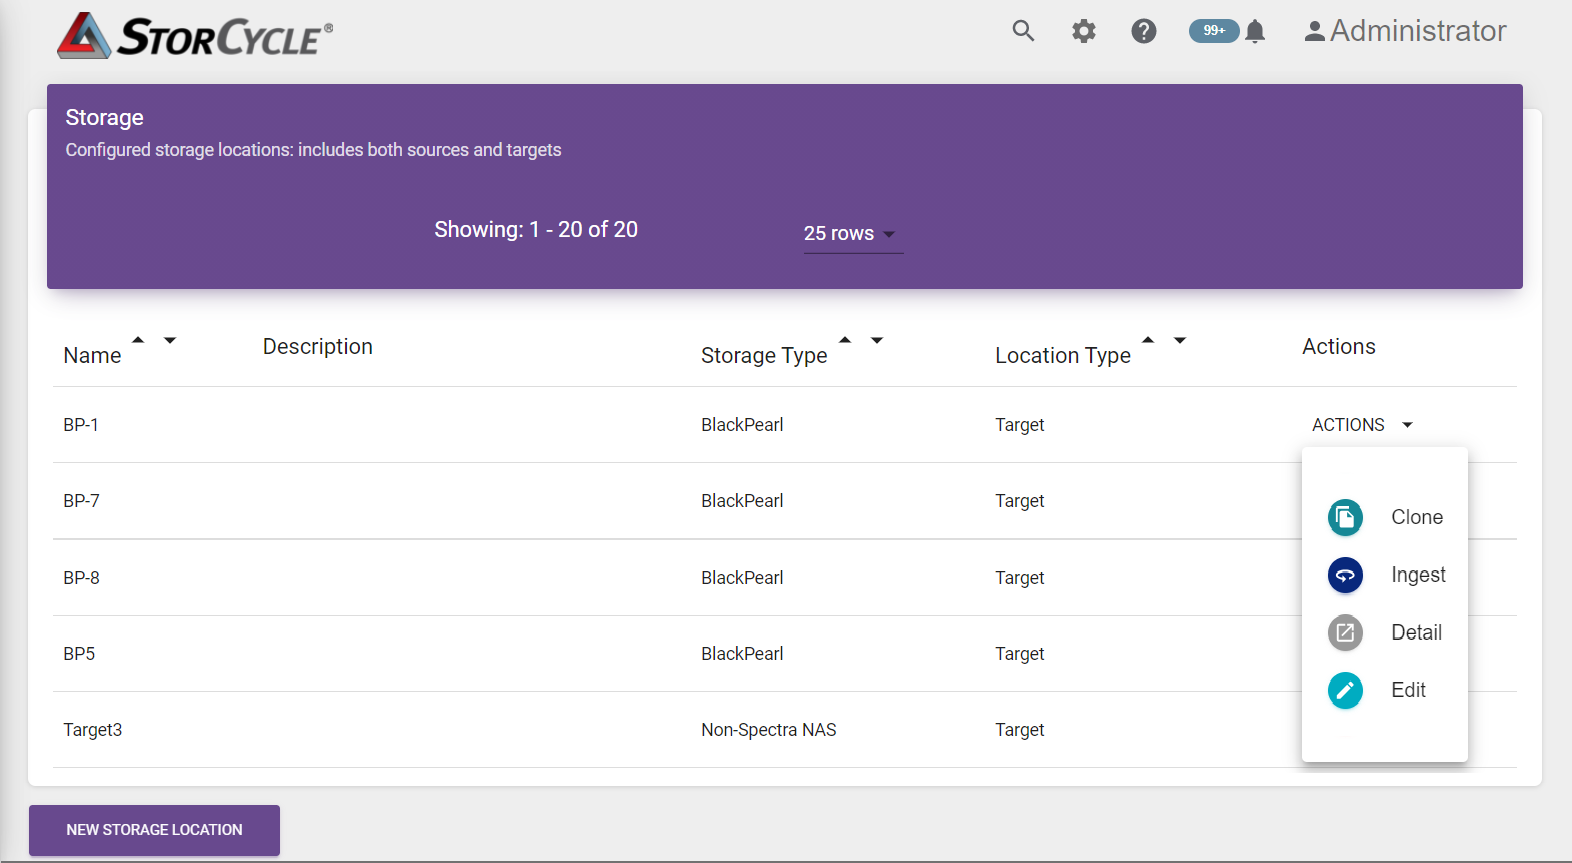Image resolution: width=1572 pixels, height=863 pixels.
Task: Open the search magnifier icon
Action: [1023, 31]
